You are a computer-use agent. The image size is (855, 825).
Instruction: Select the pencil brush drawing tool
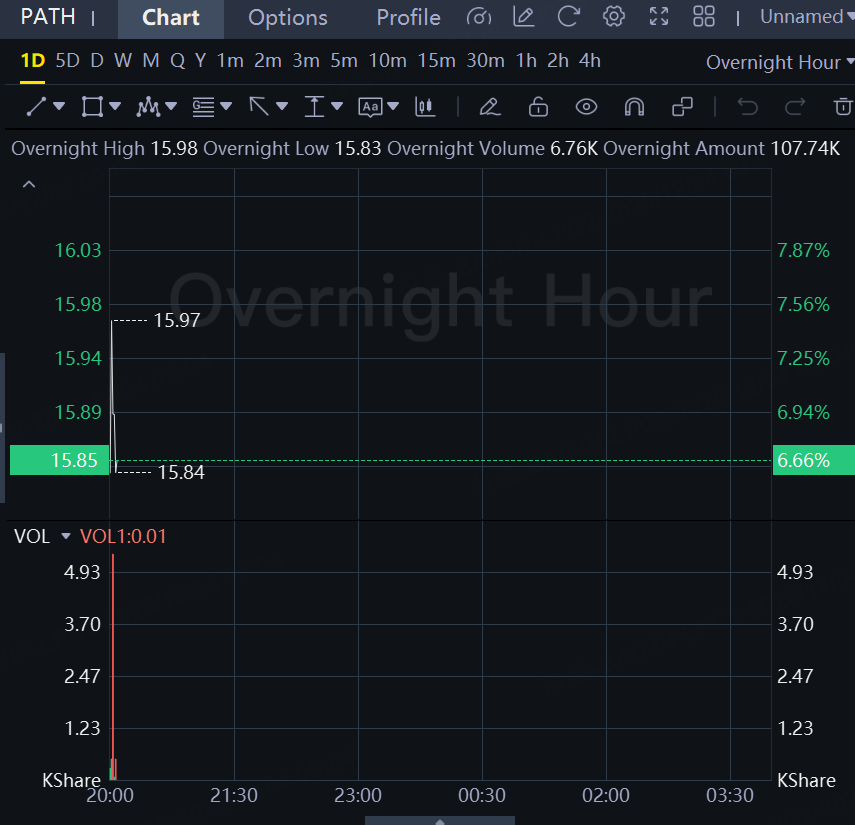(x=489, y=106)
